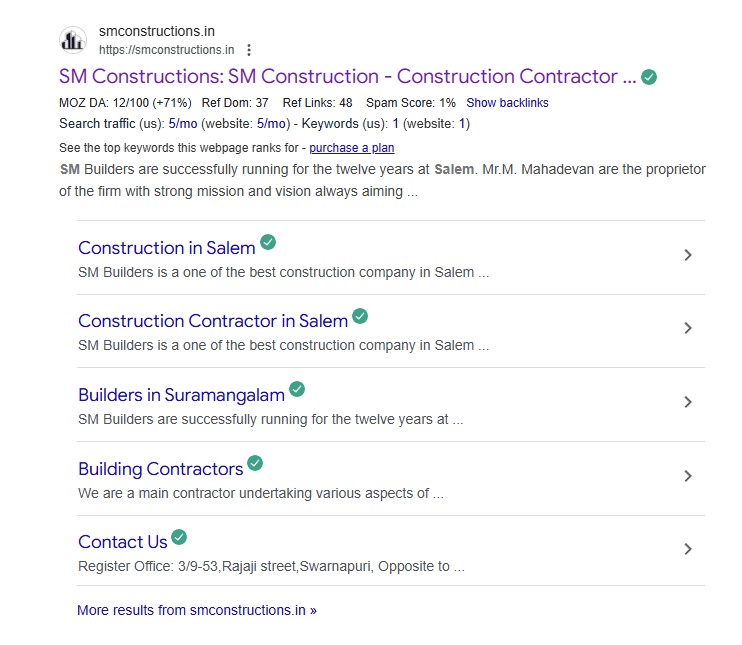Image resolution: width=742 pixels, height=645 pixels.
Task: Open the three-dot menu beside the URL
Action: point(249,50)
